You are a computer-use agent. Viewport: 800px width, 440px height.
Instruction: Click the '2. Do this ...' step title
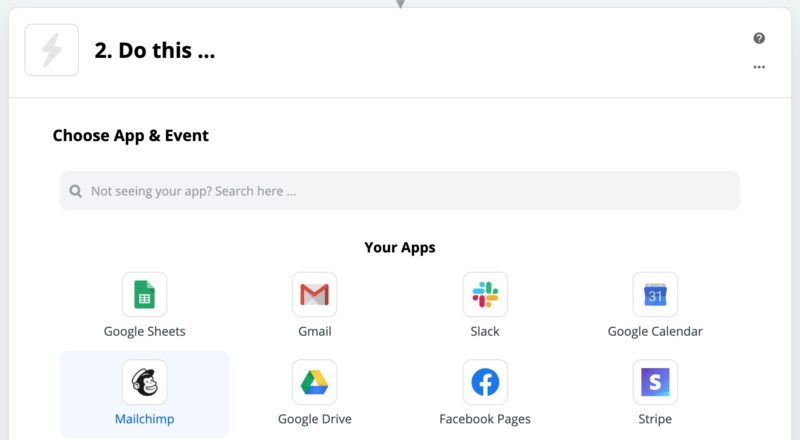pos(155,51)
